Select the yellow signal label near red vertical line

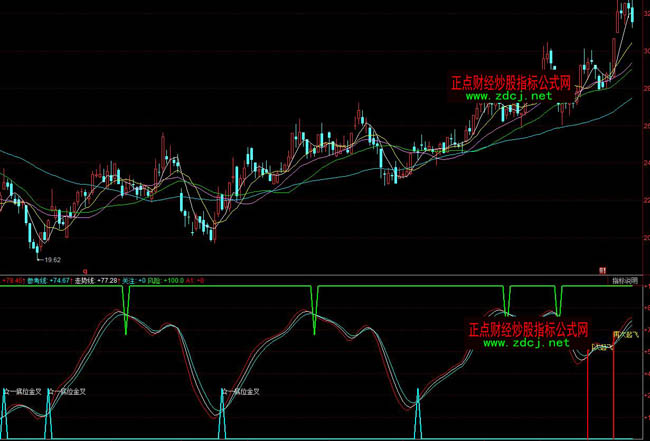tap(601, 346)
